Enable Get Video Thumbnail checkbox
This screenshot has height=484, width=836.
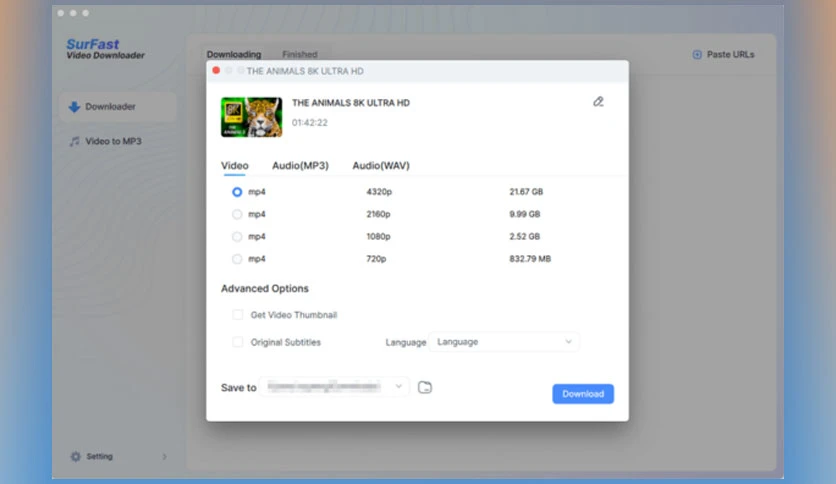[x=238, y=314]
